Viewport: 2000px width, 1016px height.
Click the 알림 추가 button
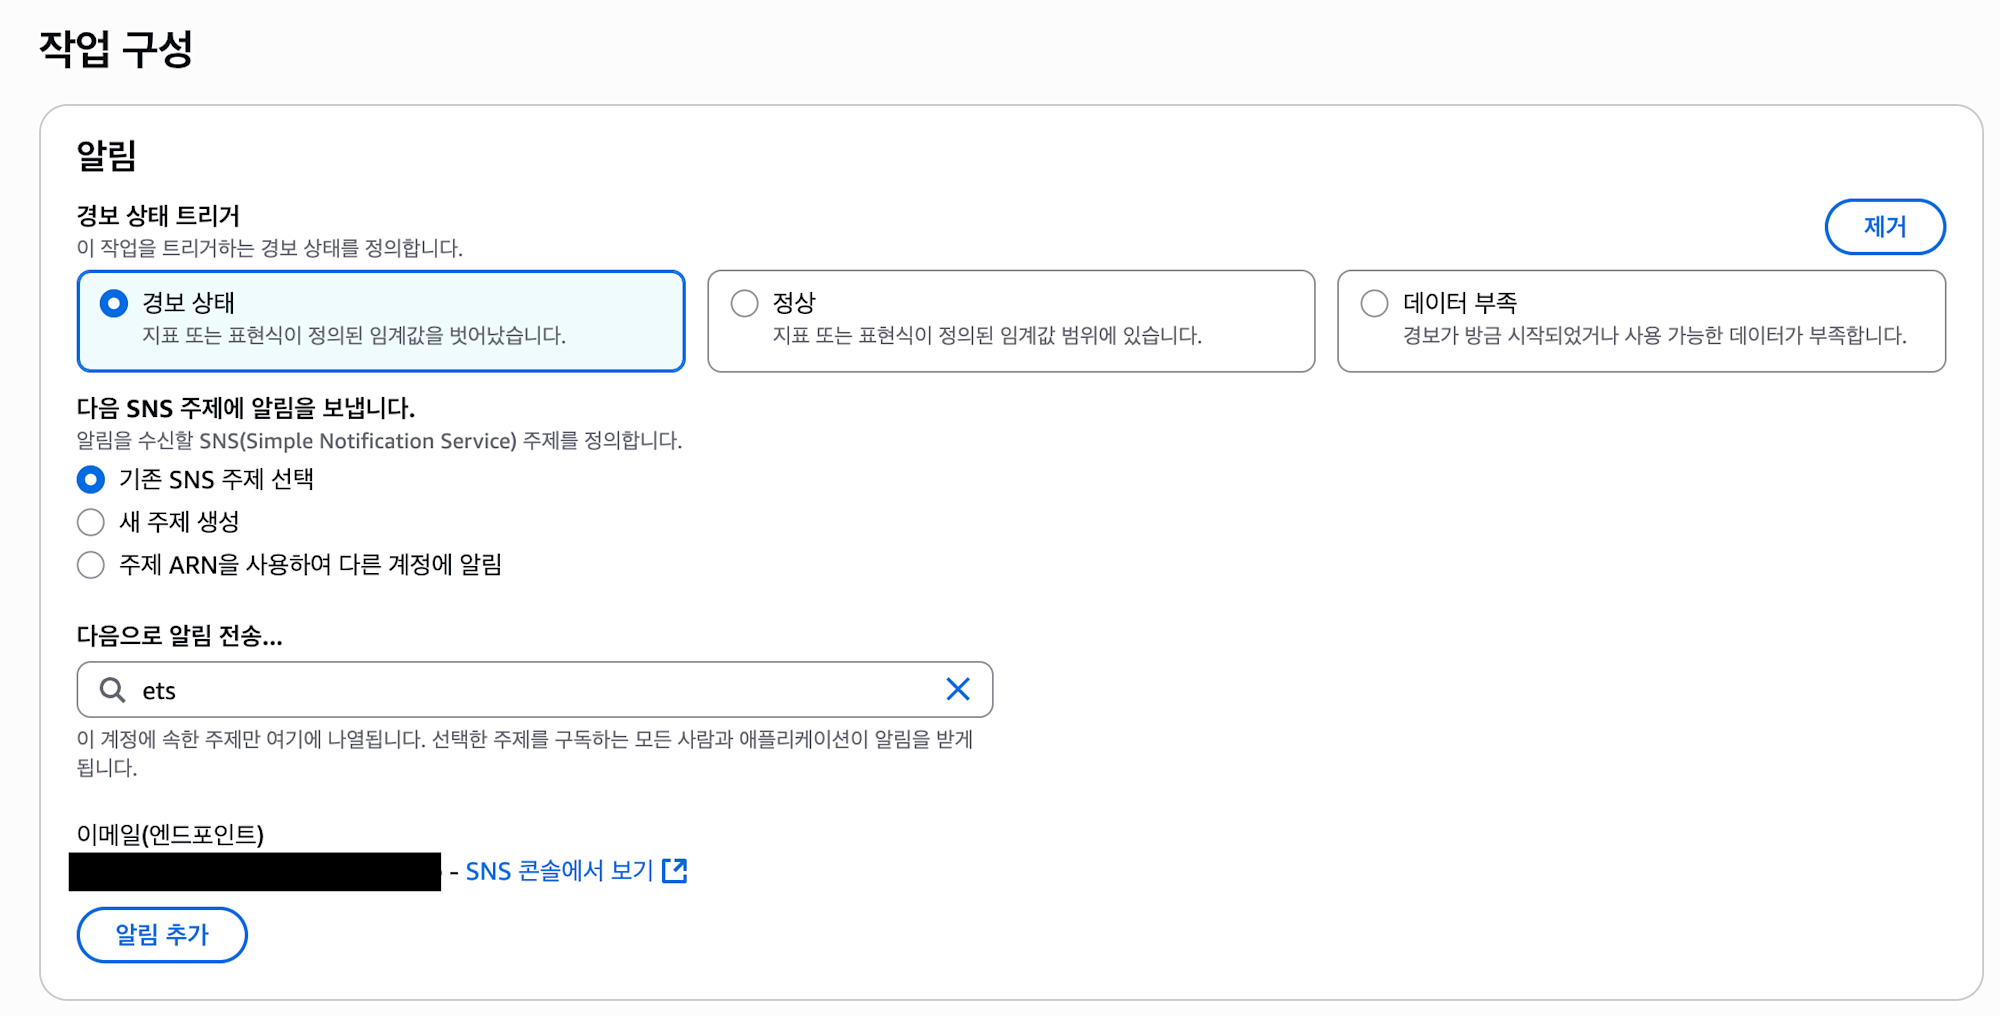[162, 935]
